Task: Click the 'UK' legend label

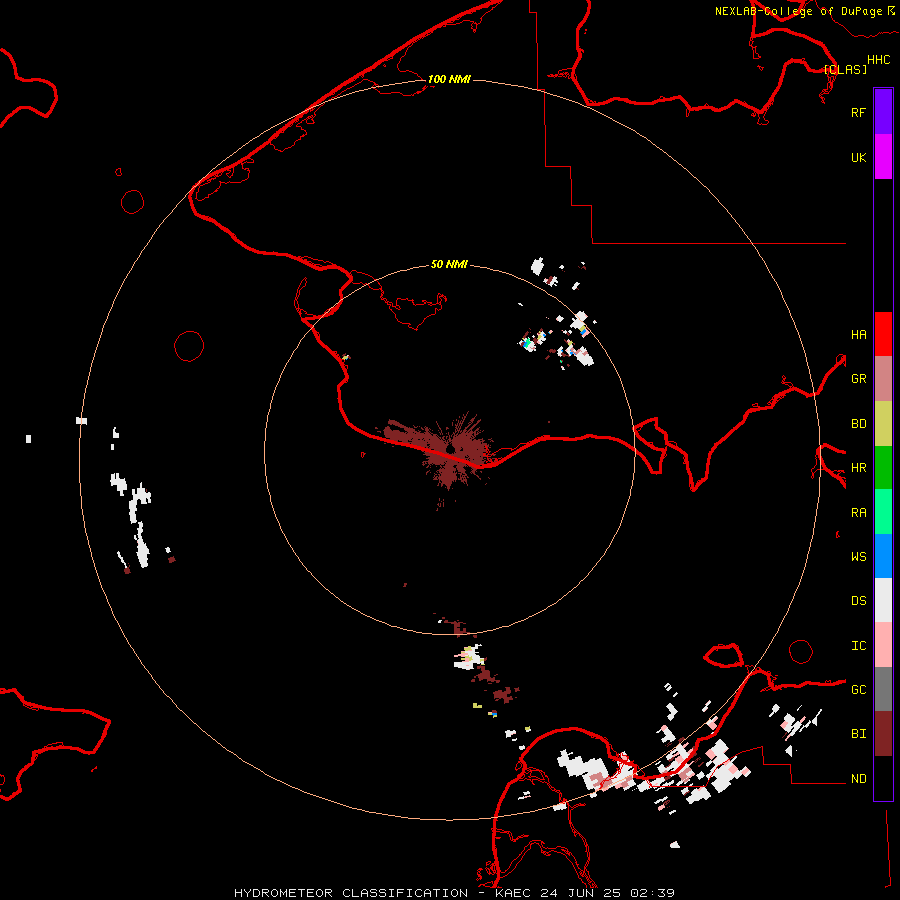Action: point(858,157)
